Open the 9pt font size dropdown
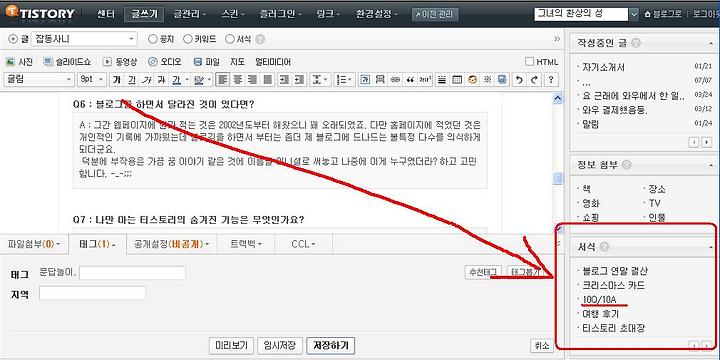 click(91, 79)
